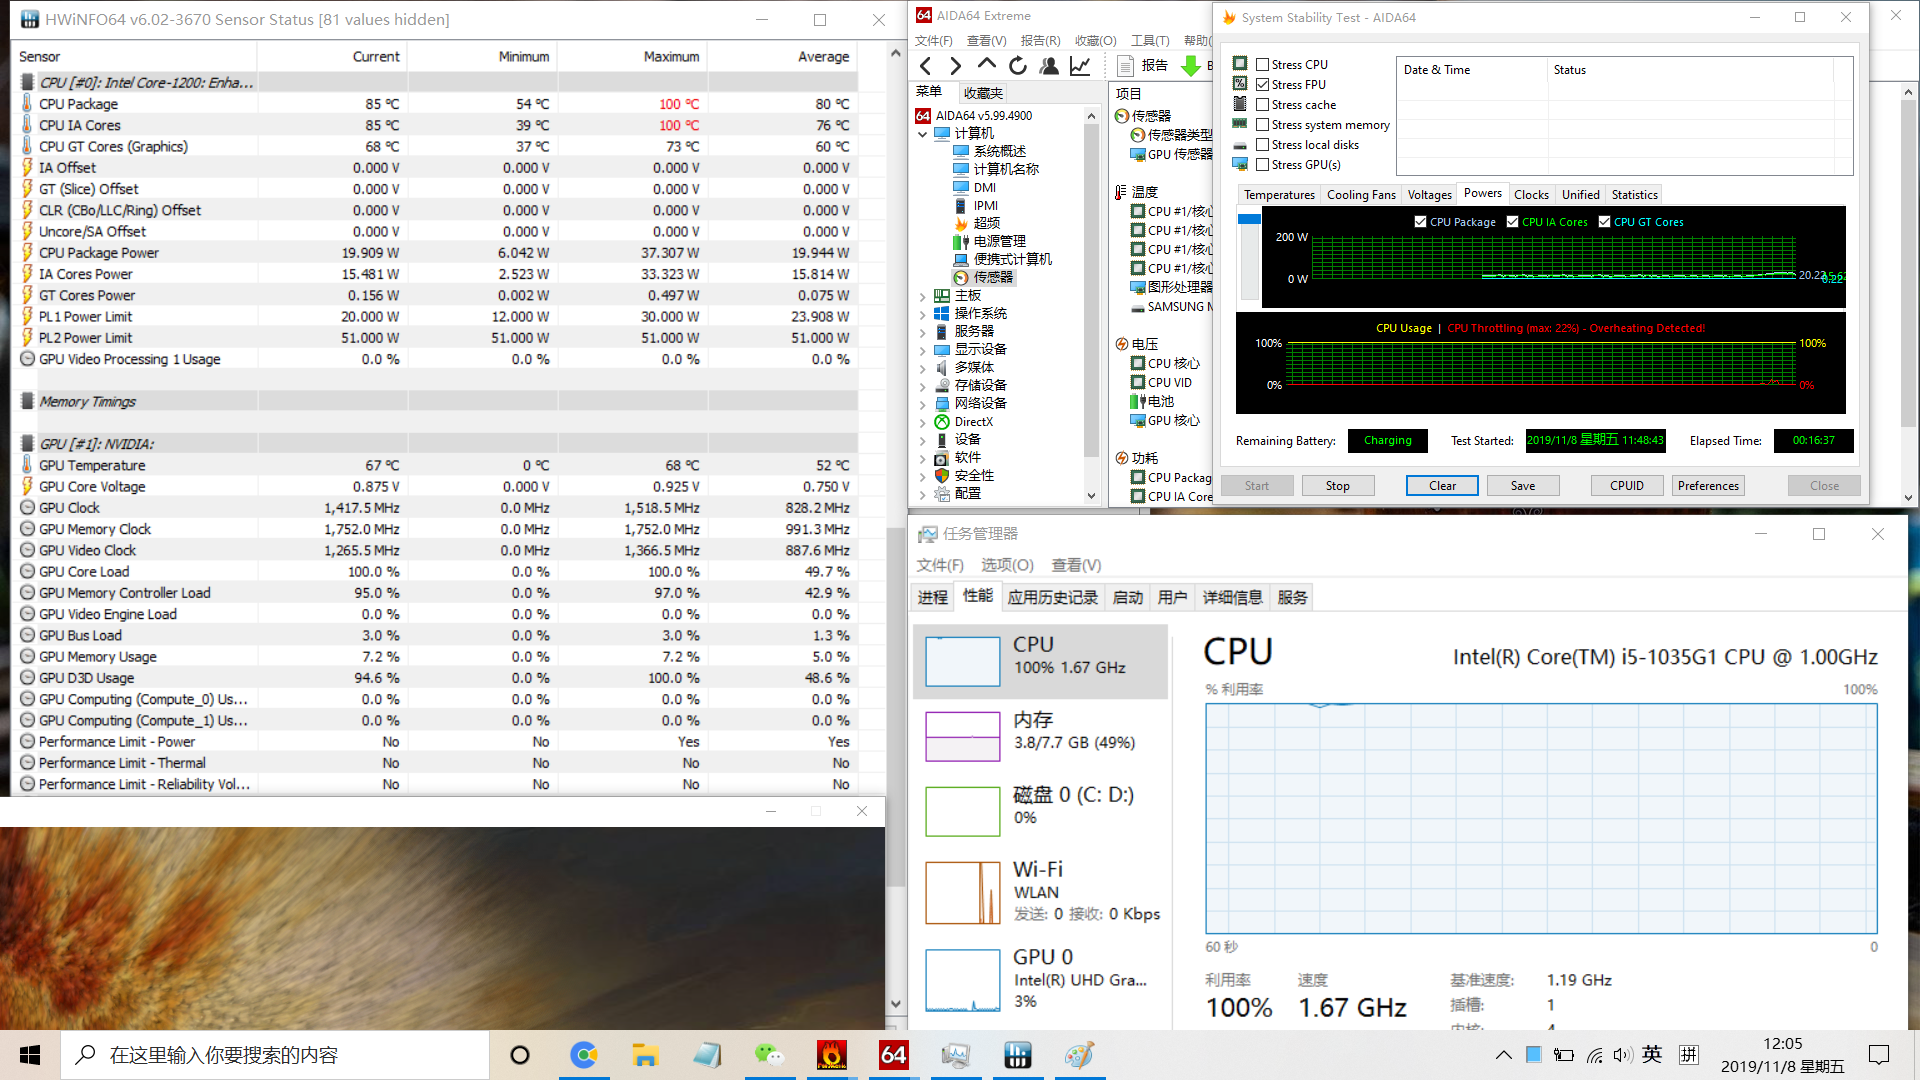Image resolution: width=1920 pixels, height=1080 pixels.
Task: Select 超频 overclock item in AIDA64 tree
Action: [986, 223]
